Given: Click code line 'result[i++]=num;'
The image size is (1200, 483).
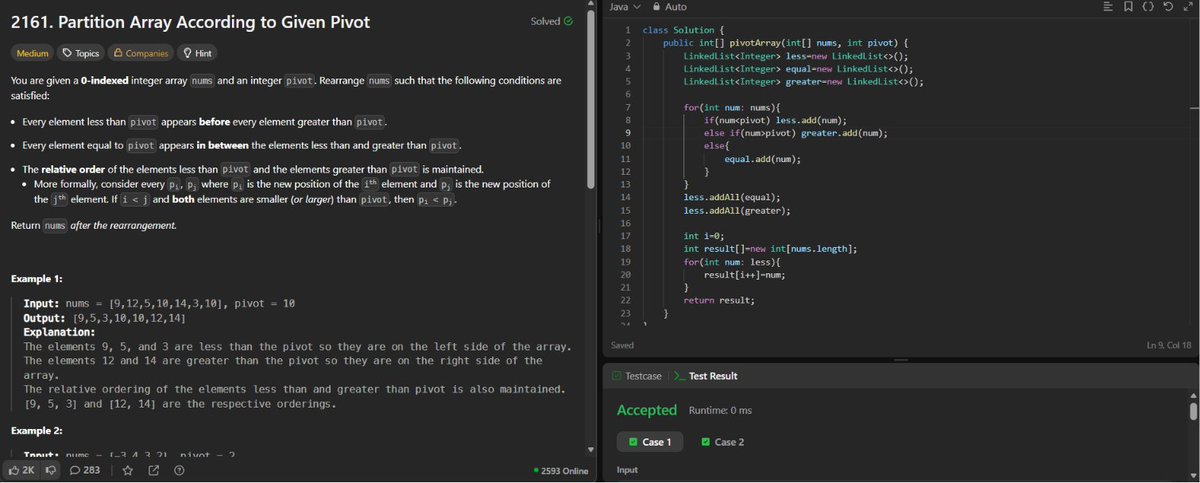Looking at the screenshot, I should [744, 274].
